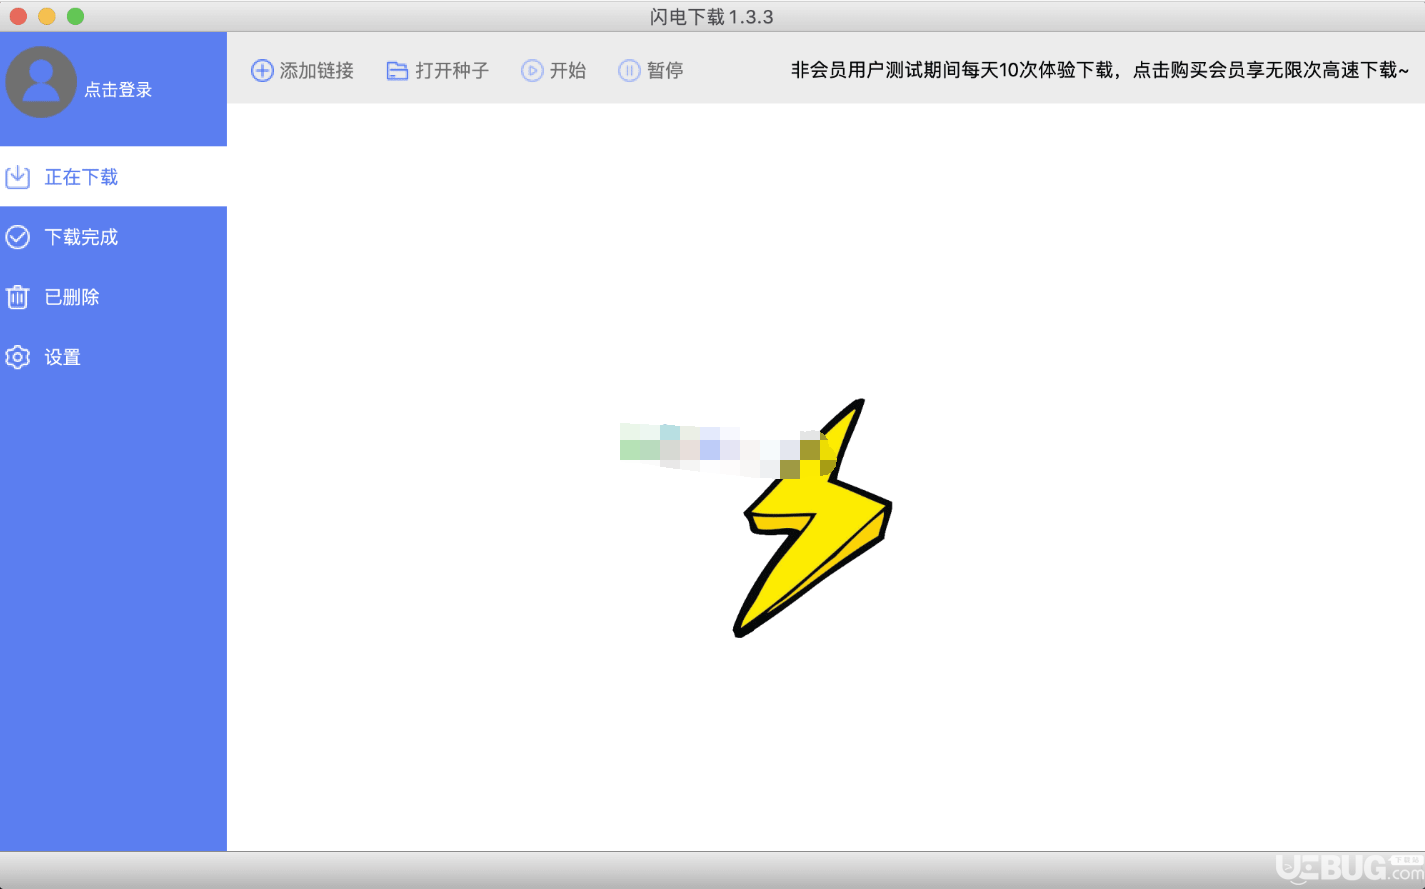Switch to 下载完成 tab
This screenshot has height=889, width=1425.
(113, 237)
